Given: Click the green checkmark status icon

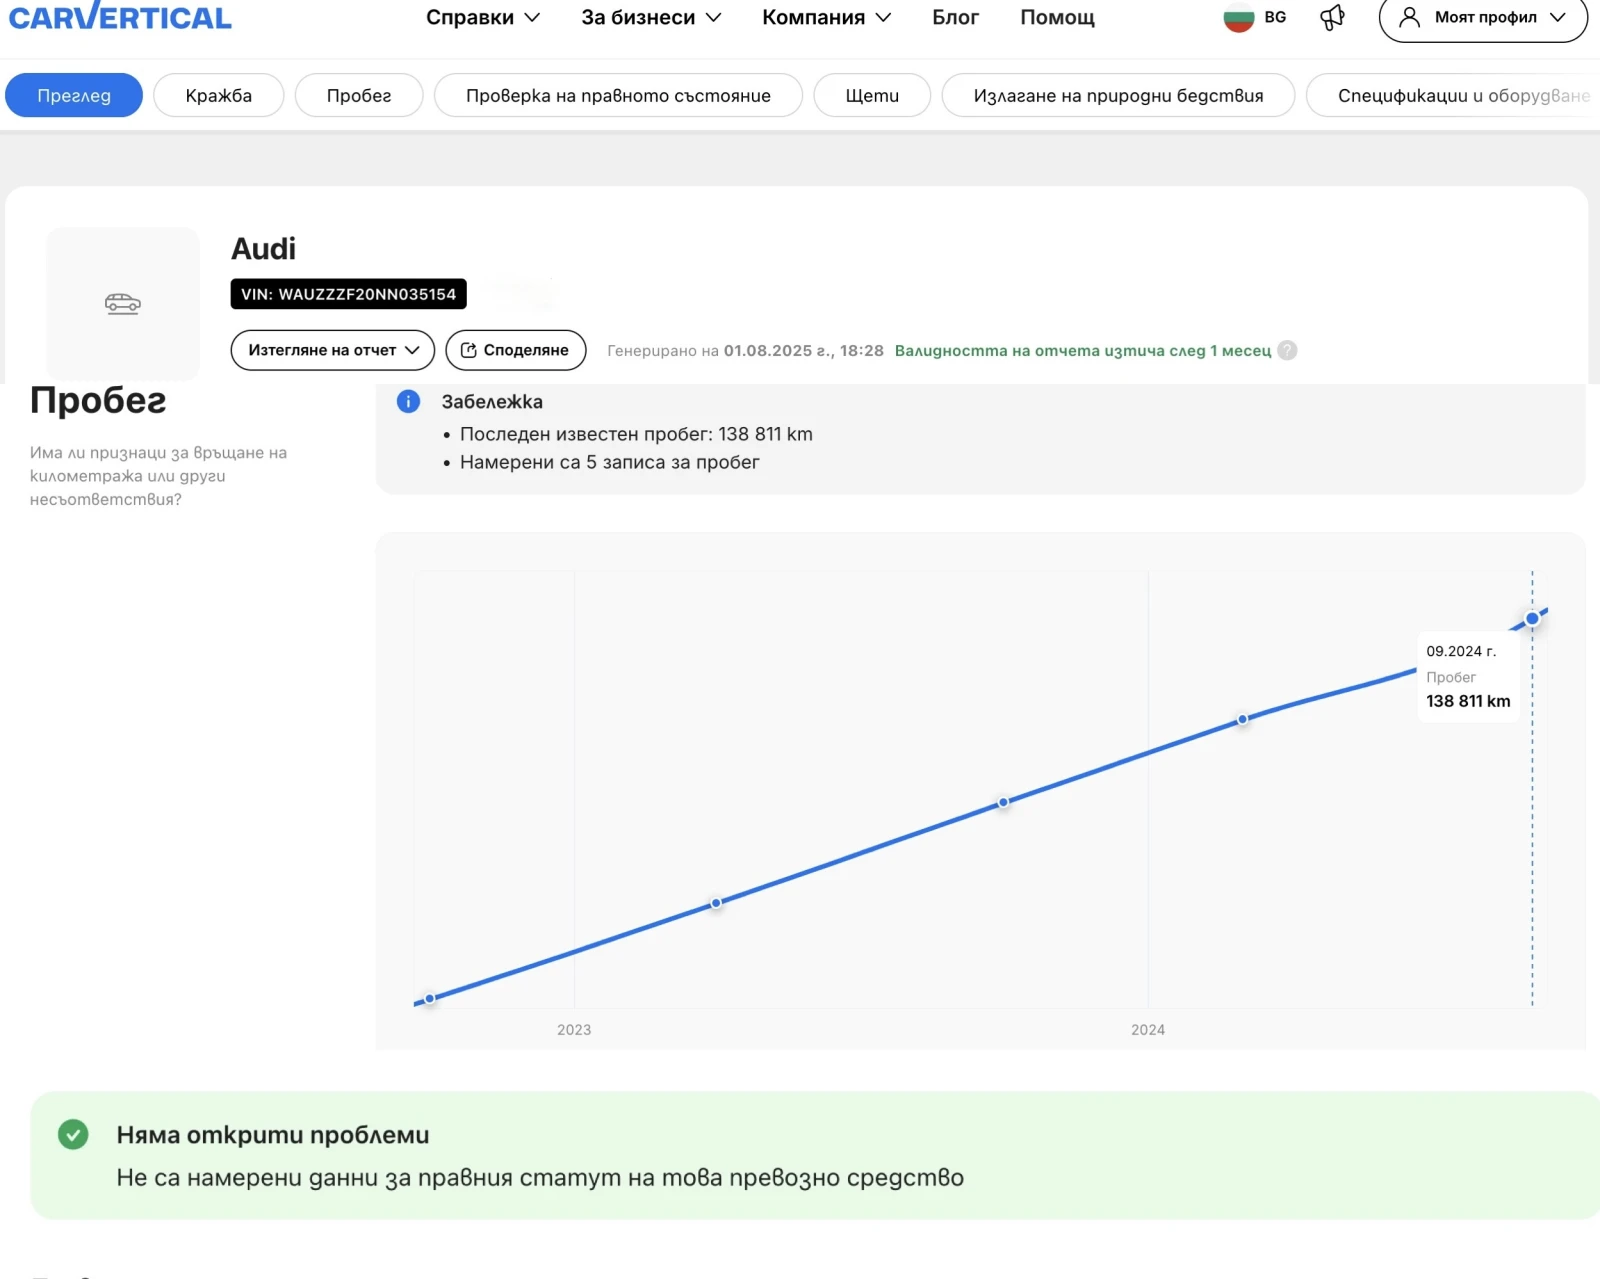Looking at the screenshot, I should tap(73, 1135).
